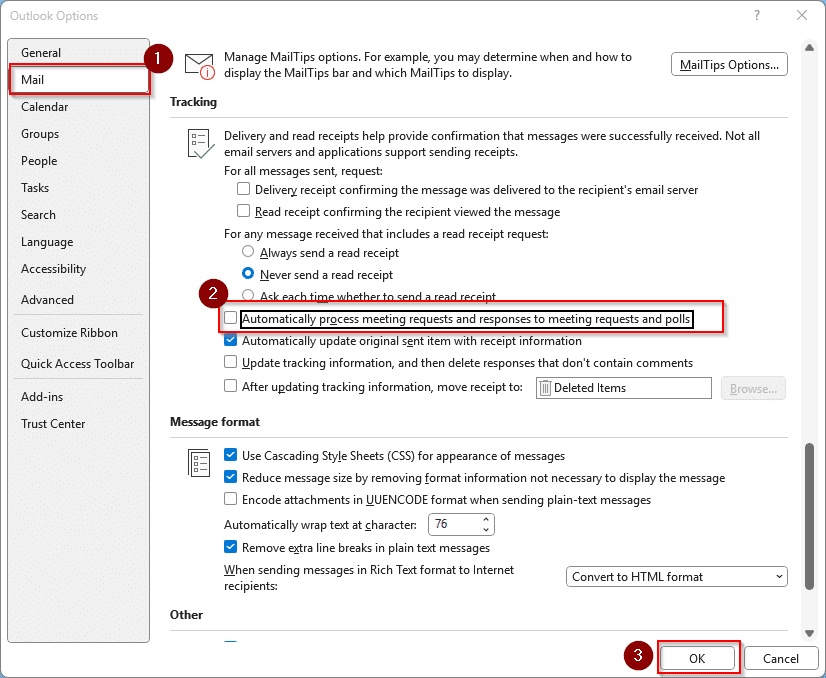Open the Rich Text conversion format dropdown
Image resolution: width=826 pixels, height=678 pixels.
point(676,576)
